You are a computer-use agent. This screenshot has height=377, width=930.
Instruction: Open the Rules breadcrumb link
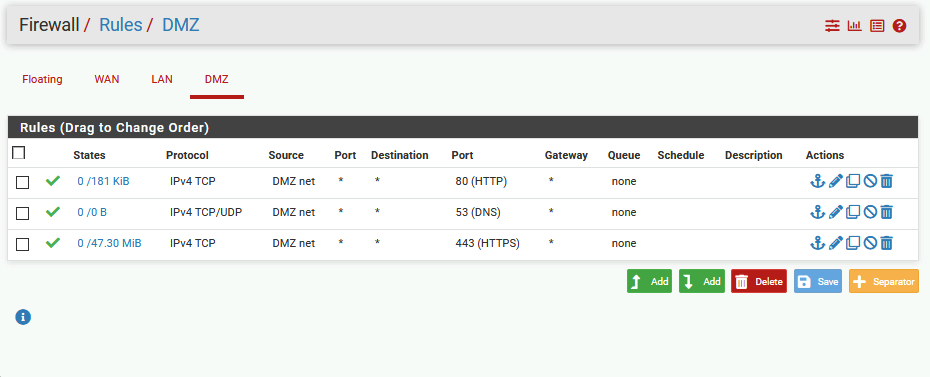tap(120, 25)
